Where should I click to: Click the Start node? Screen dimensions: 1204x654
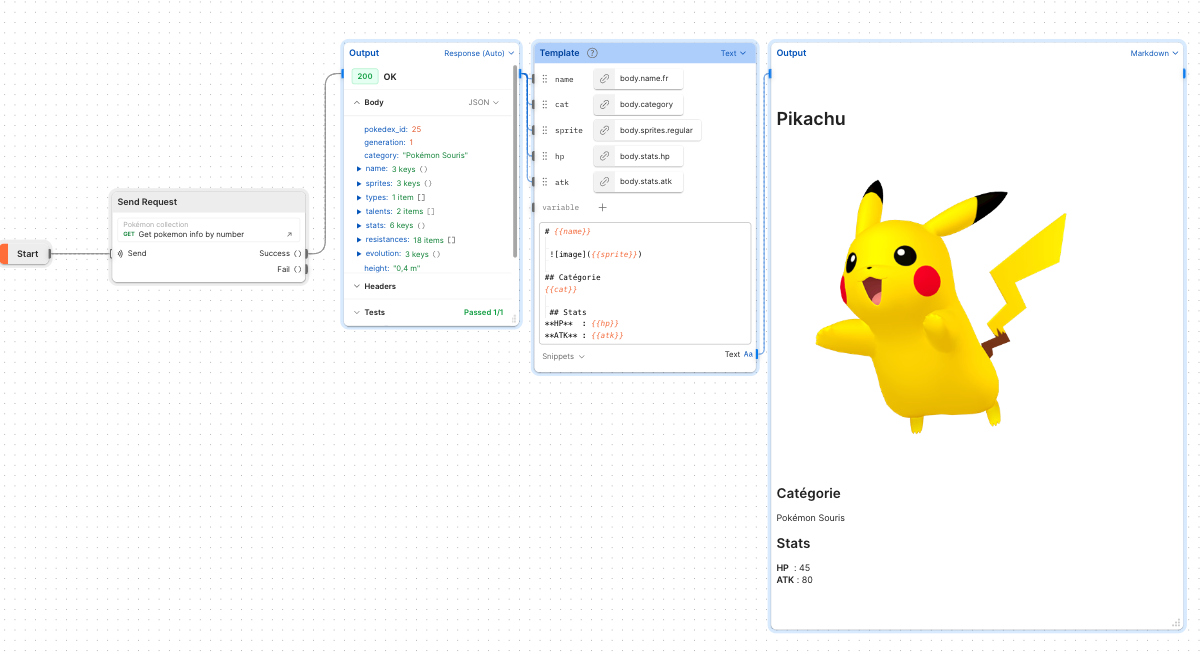pyautogui.click(x=26, y=253)
